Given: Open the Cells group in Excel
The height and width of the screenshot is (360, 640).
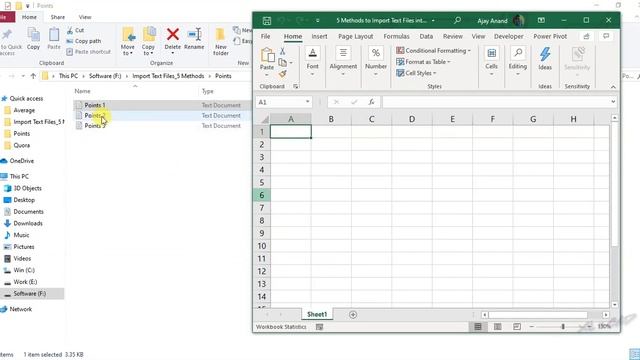Looking at the screenshot, I should [491, 61].
